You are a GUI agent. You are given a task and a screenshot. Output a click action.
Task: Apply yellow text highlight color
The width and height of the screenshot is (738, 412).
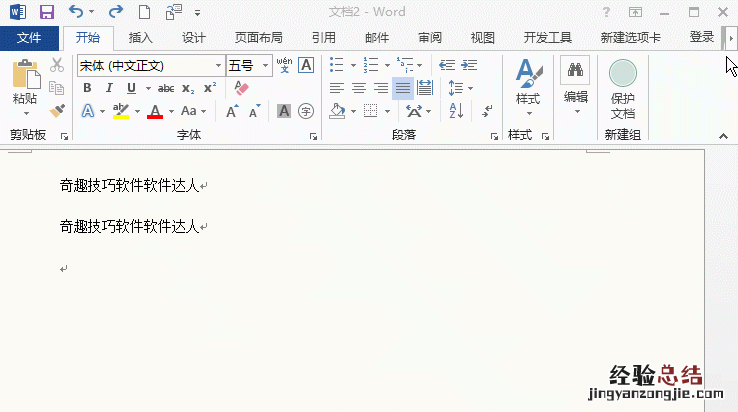pos(121,111)
